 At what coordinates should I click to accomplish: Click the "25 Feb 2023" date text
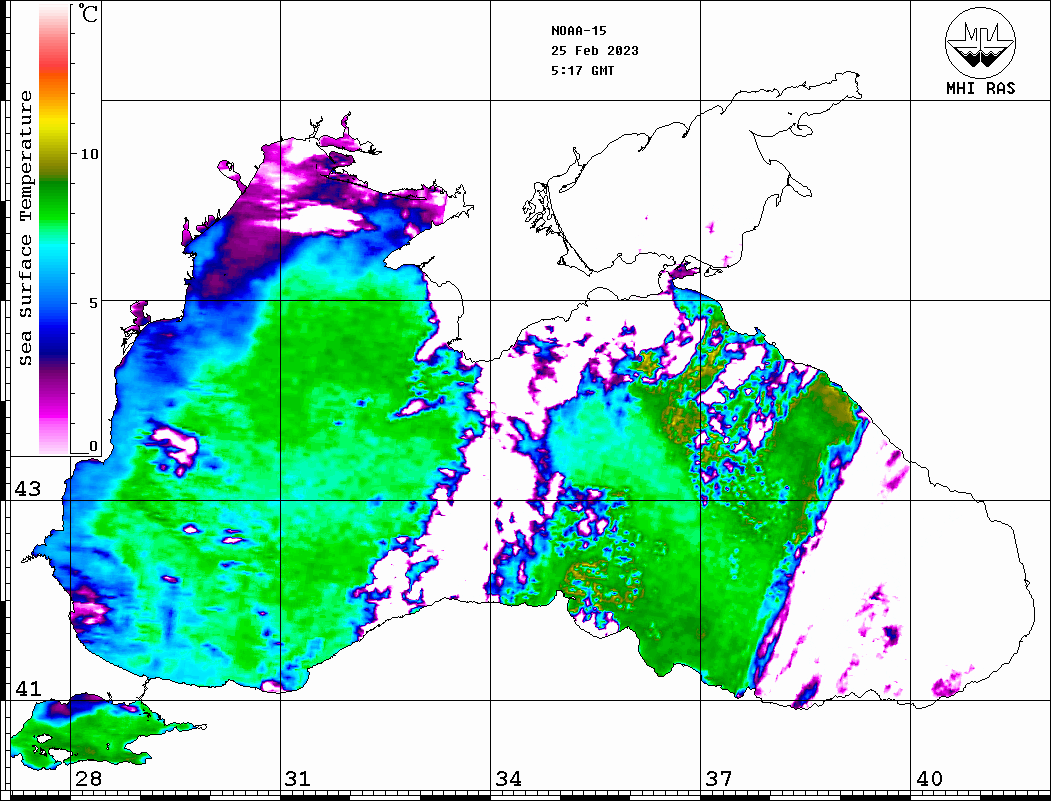pyautogui.click(x=595, y=51)
